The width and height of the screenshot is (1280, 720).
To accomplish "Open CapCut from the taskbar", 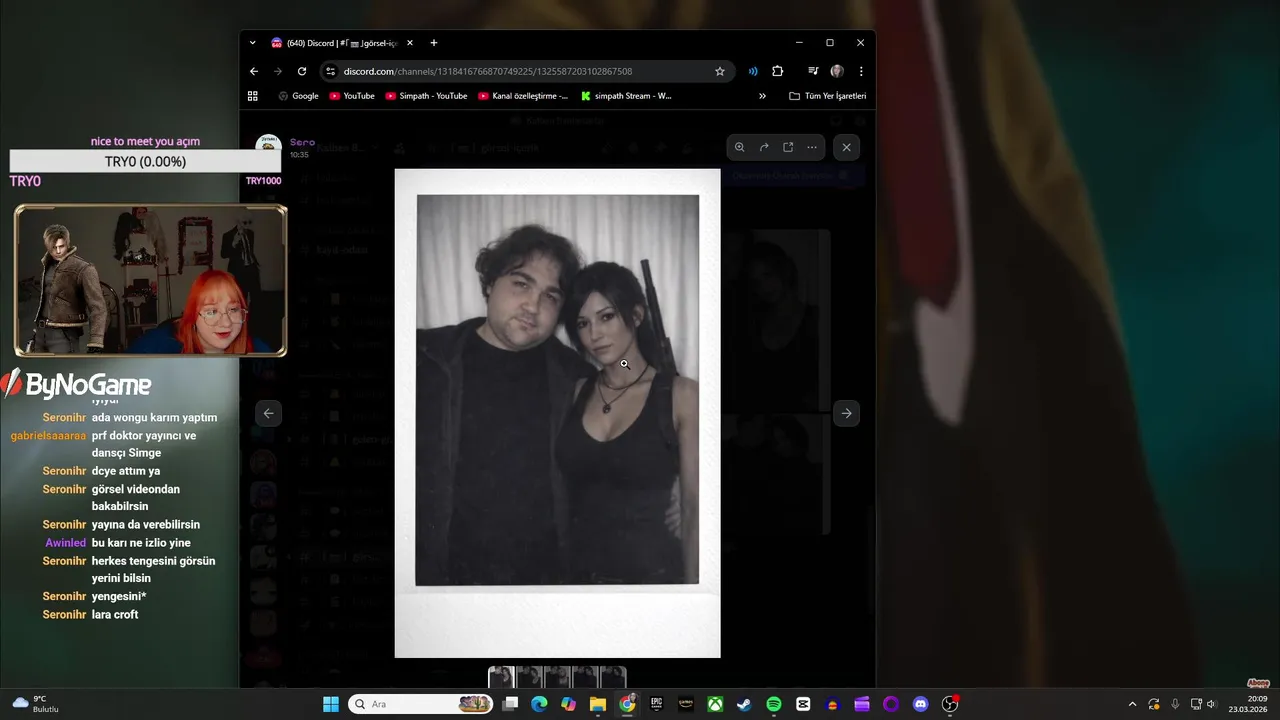I will (803, 704).
